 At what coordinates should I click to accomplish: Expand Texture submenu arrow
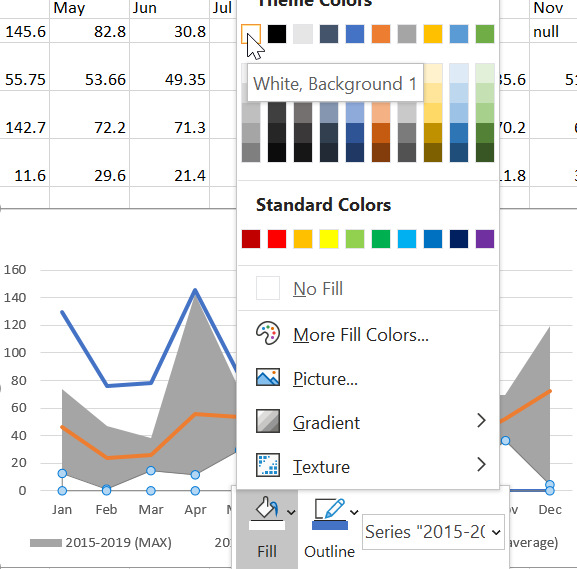click(x=481, y=464)
